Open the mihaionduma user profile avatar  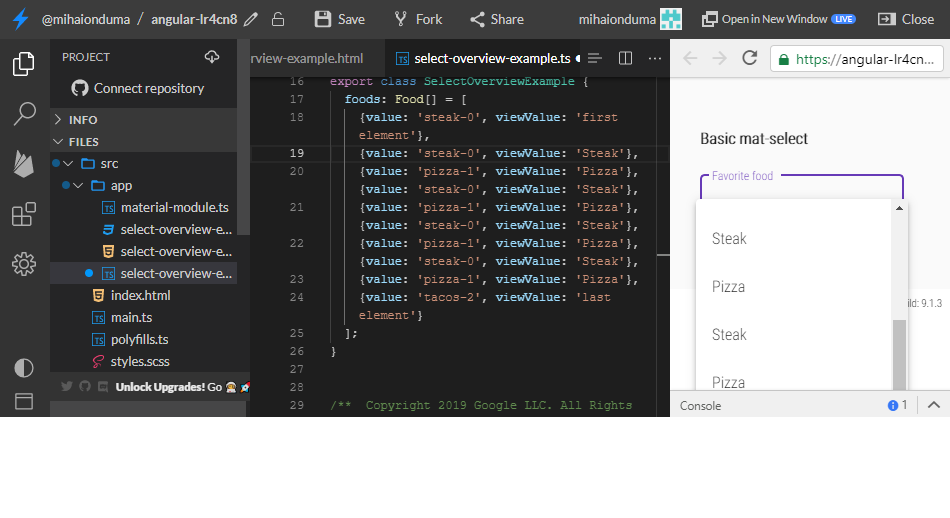(x=671, y=19)
